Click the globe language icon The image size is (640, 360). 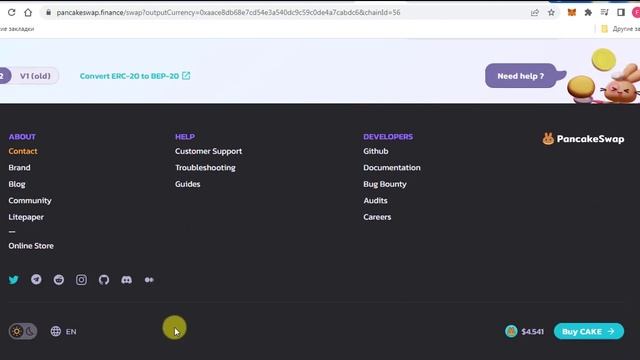tap(56, 331)
